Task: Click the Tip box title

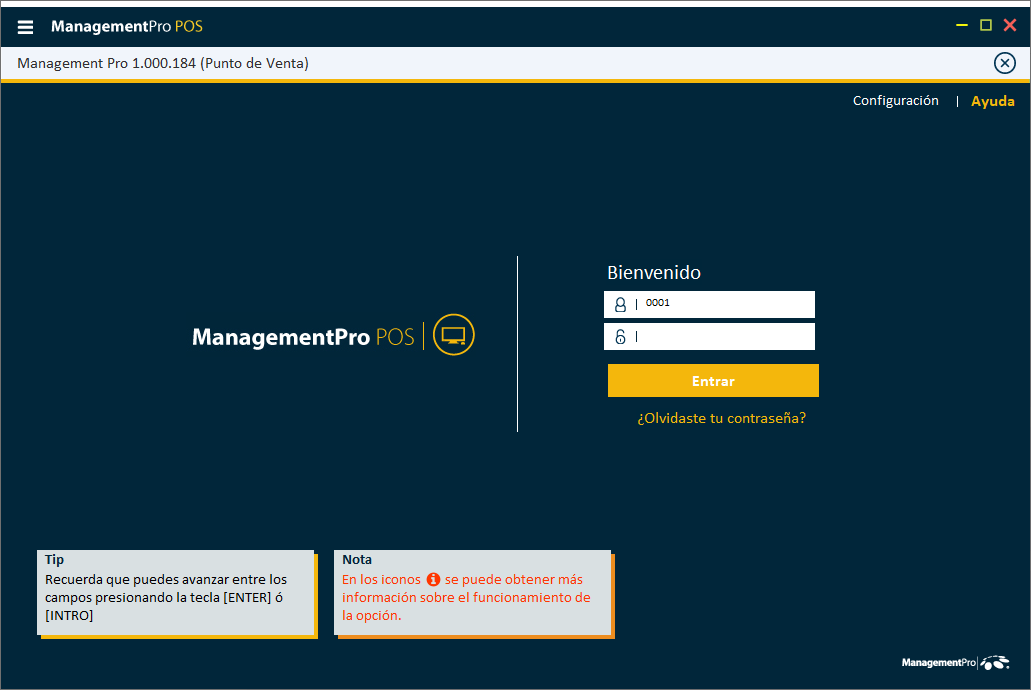Action: pyautogui.click(x=54, y=560)
